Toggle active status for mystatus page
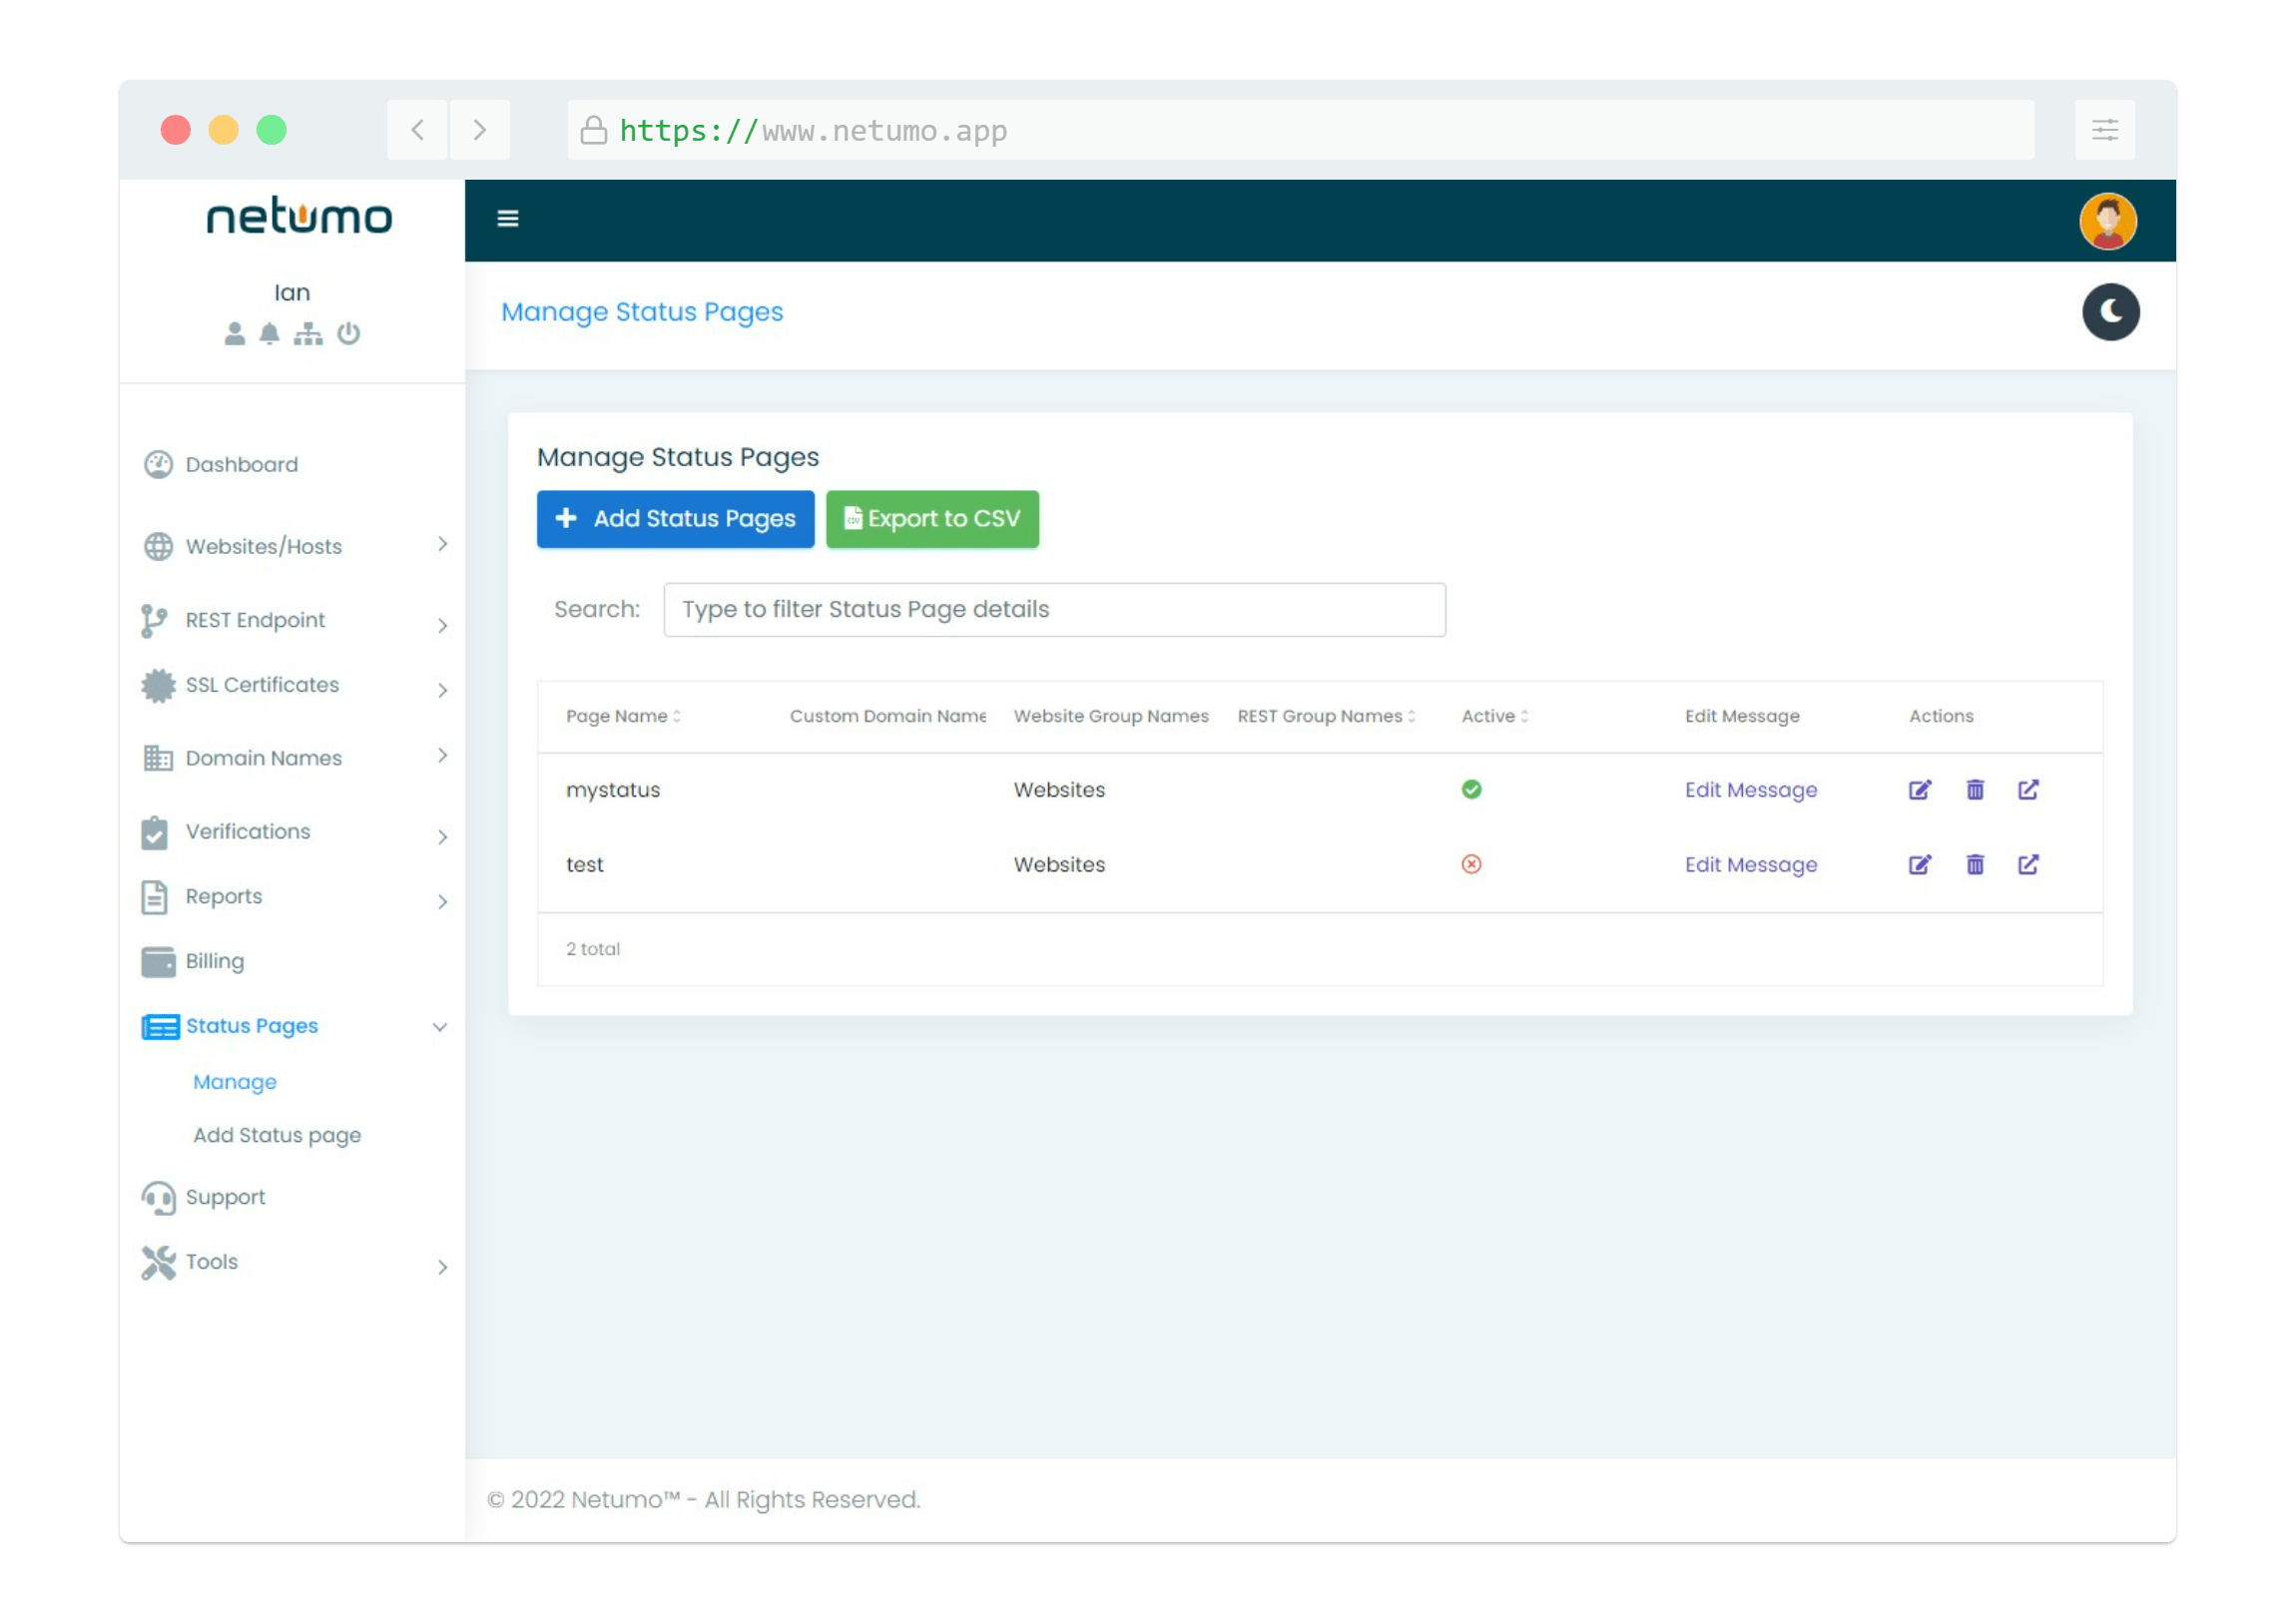This screenshot has height=1622, width=2296. [x=1471, y=789]
